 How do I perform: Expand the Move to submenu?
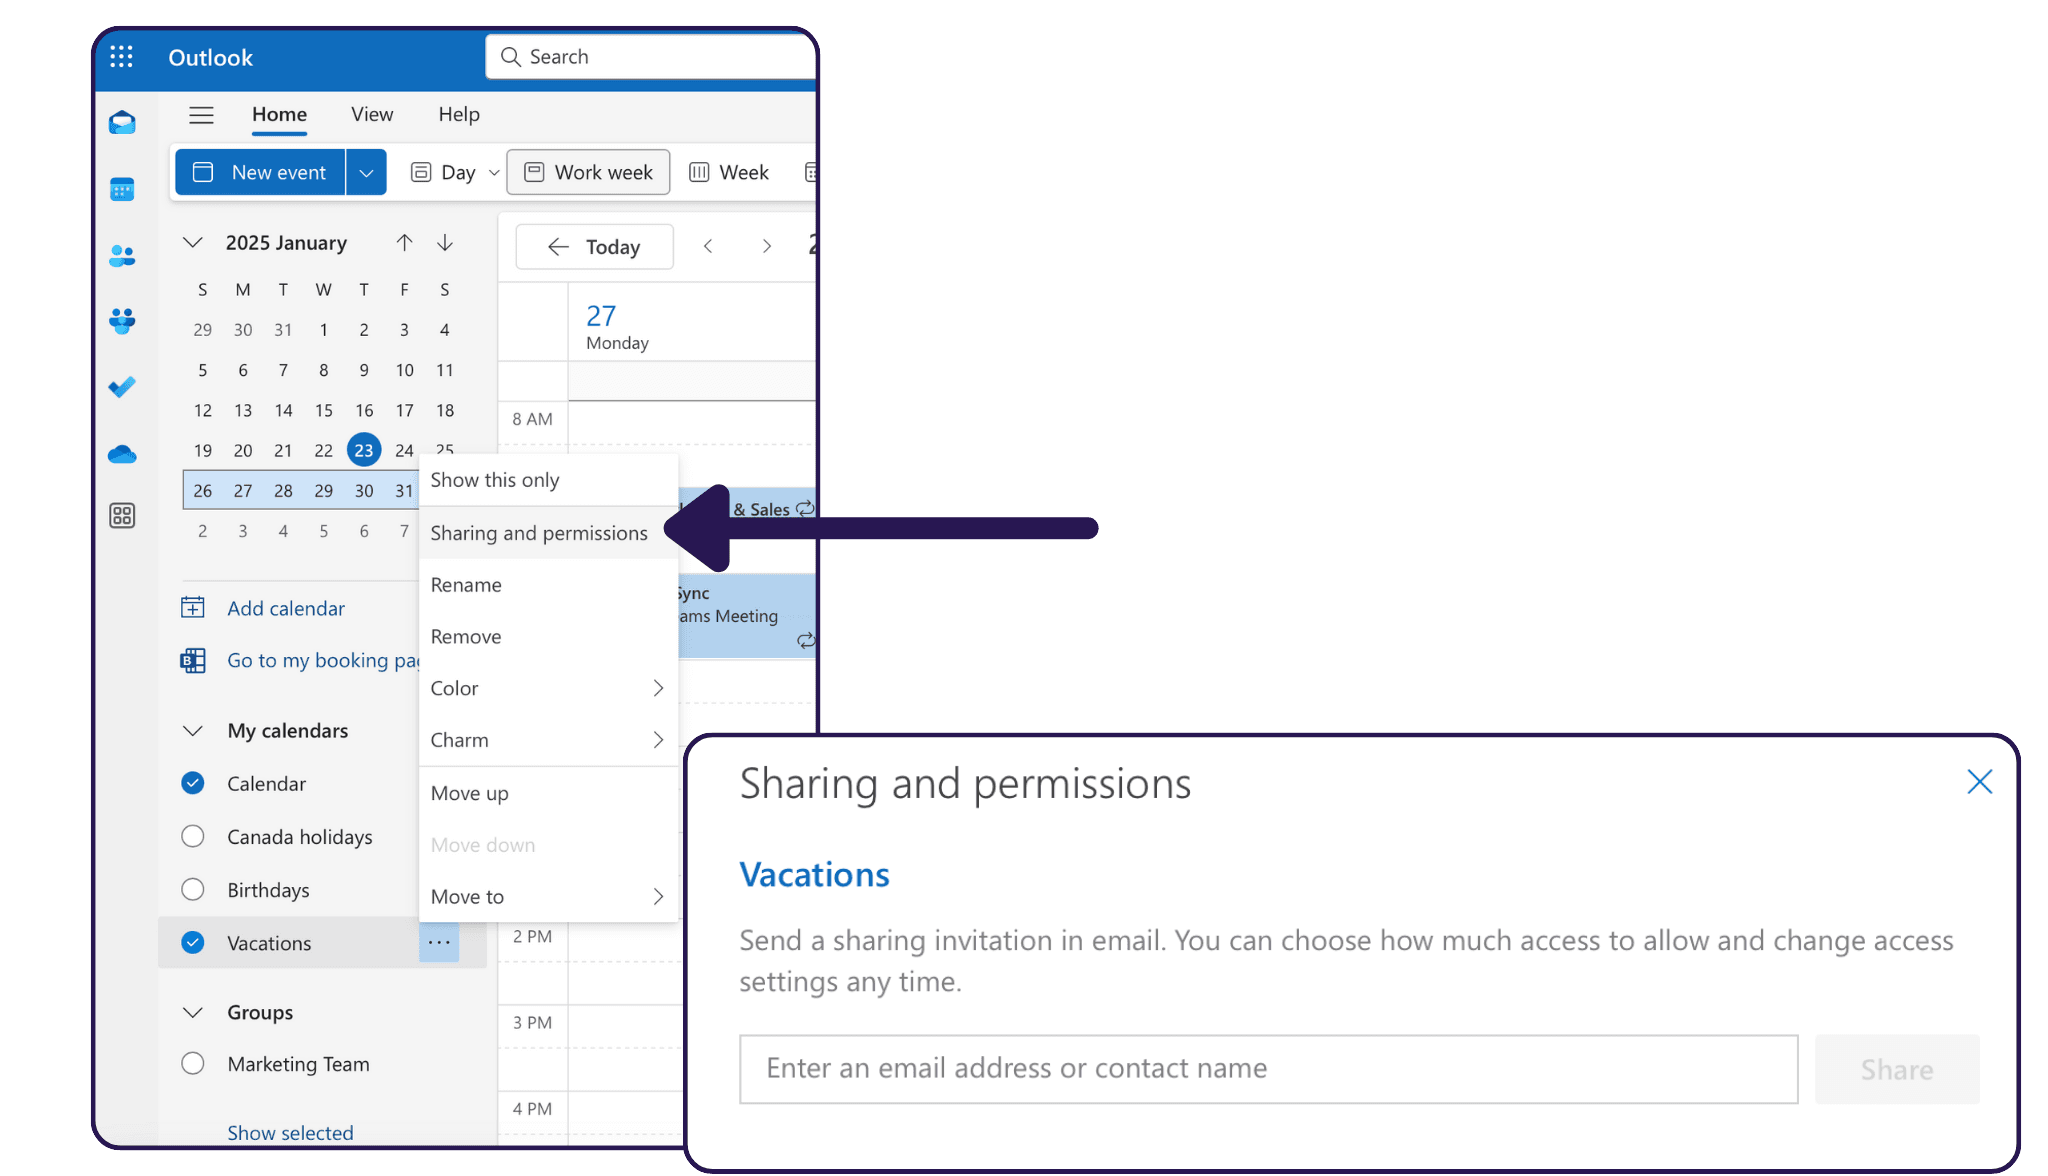[548, 897]
